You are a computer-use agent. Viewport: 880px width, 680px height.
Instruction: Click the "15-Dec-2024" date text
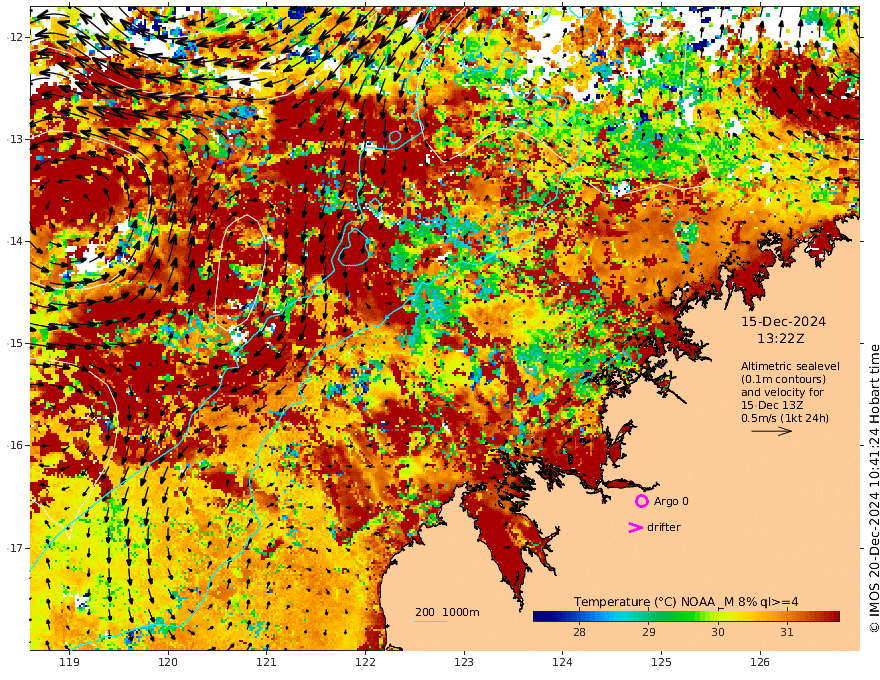pyautogui.click(x=783, y=321)
